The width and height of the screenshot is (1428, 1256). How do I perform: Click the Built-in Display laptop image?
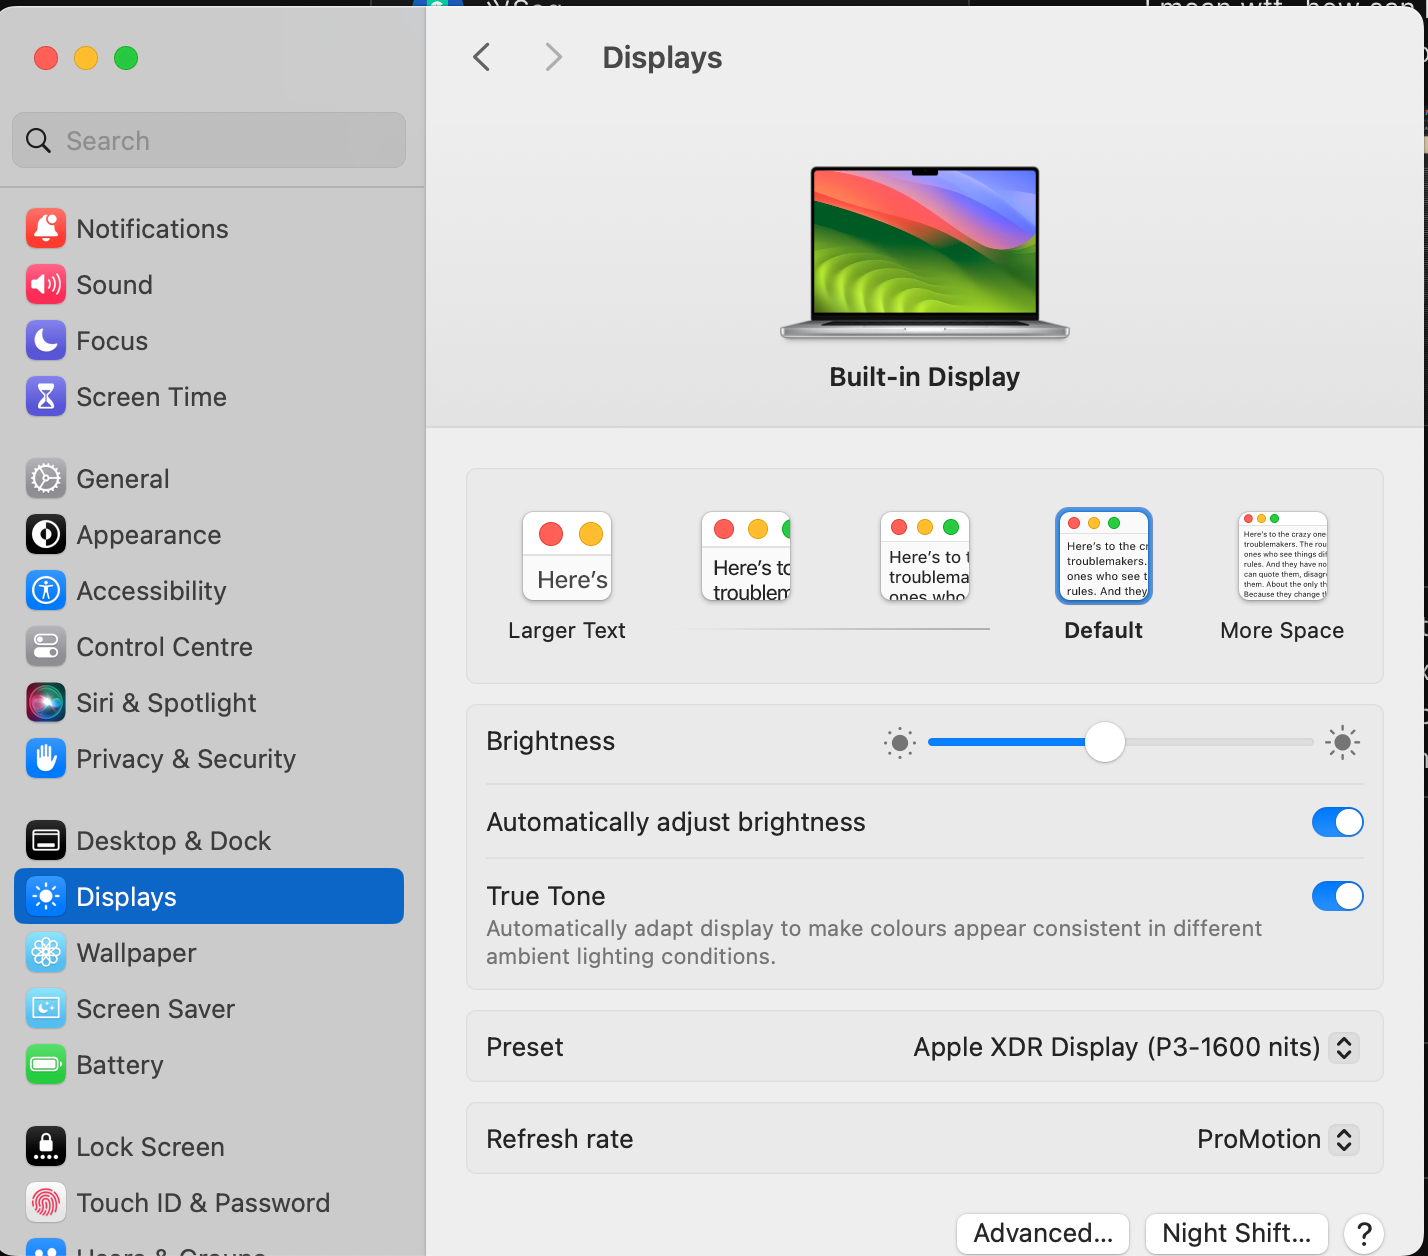(x=925, y=253)
